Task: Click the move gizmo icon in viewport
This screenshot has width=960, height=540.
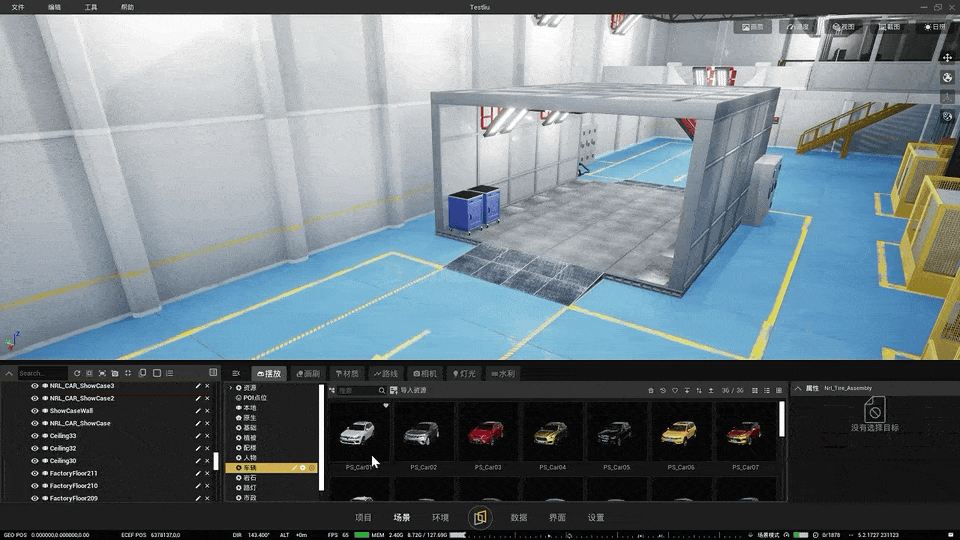Action: click(948, 58)
